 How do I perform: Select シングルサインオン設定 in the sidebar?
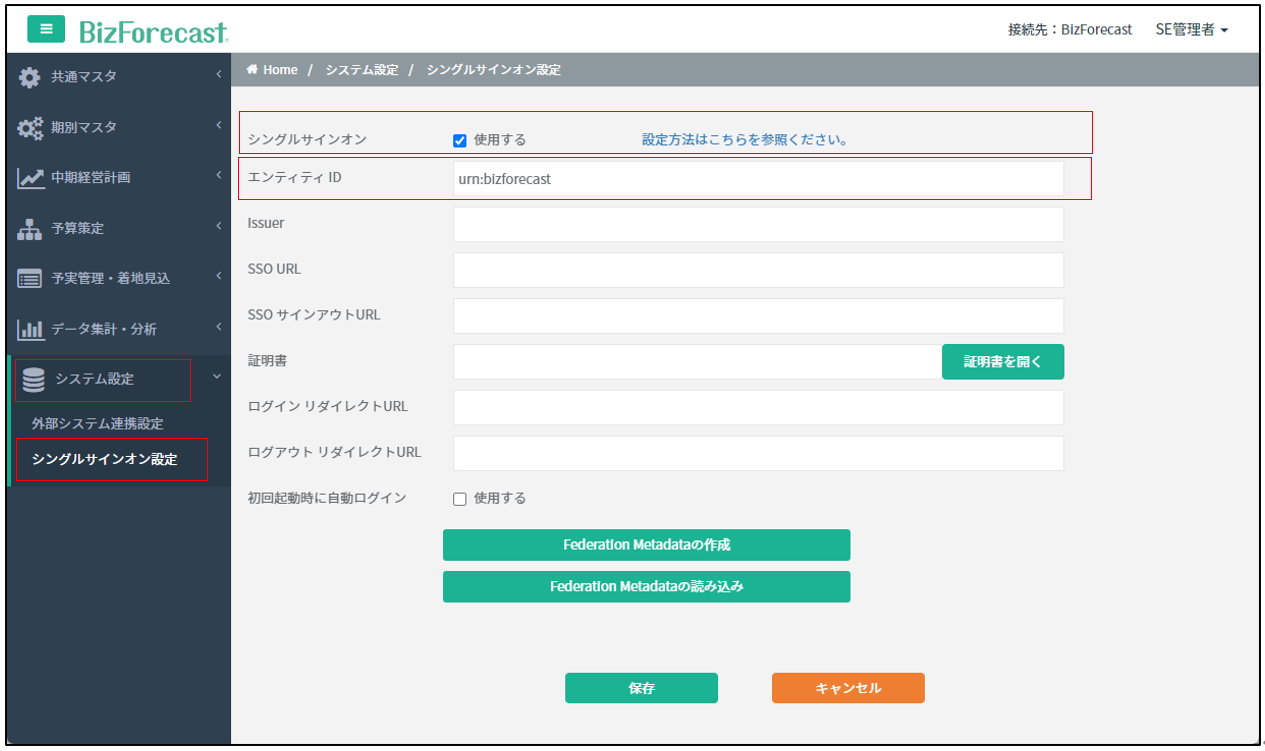[x=104, y=460]
